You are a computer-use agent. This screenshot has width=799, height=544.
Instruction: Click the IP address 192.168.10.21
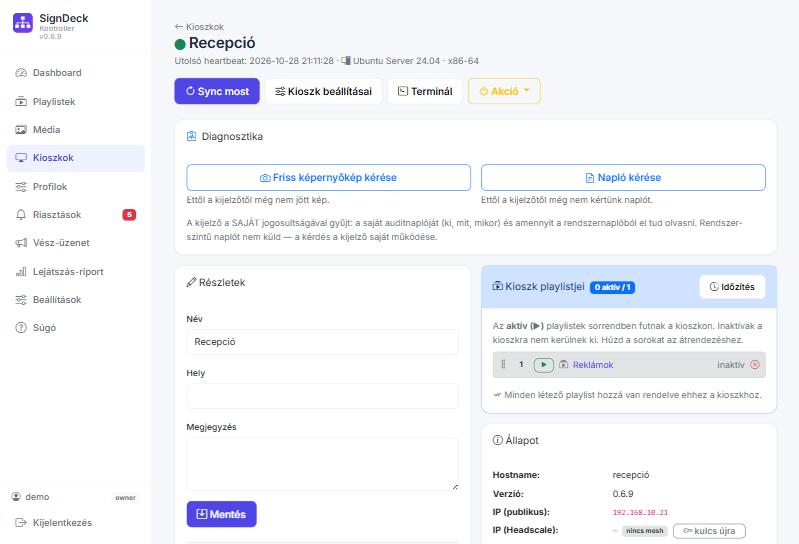pyautogui.click(x=640, y=512)
